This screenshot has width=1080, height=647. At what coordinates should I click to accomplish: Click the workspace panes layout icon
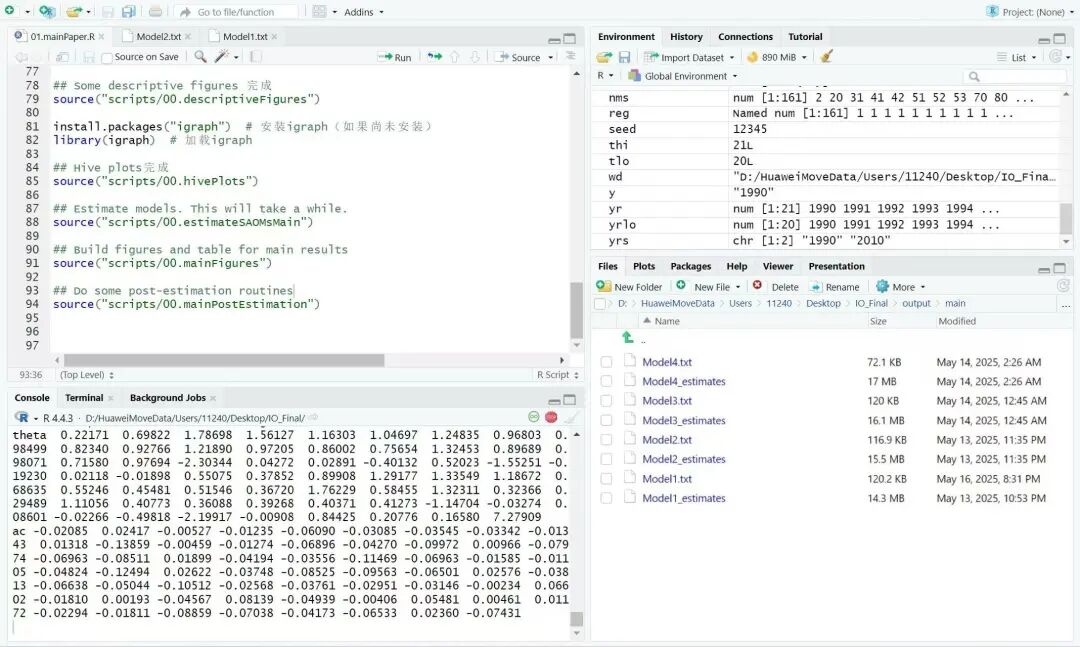320,12
